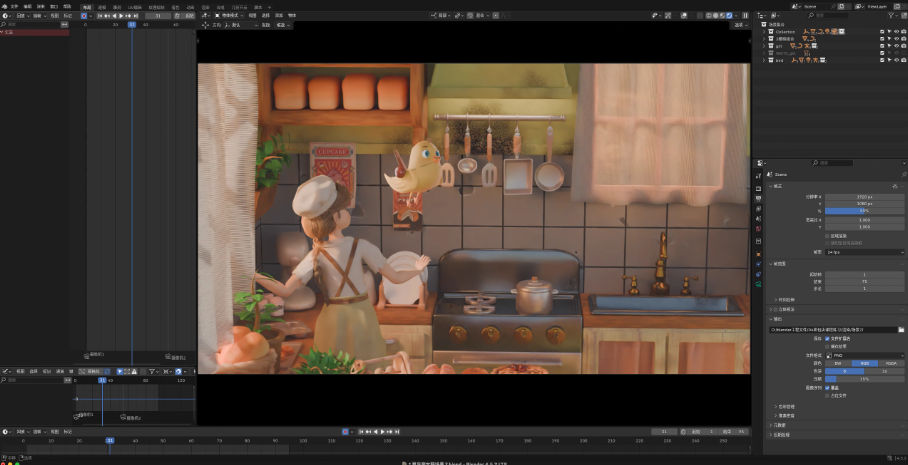Click the Blender logo menu icon
The width and height of the screenshot is (908, 465).
[4, 6]
